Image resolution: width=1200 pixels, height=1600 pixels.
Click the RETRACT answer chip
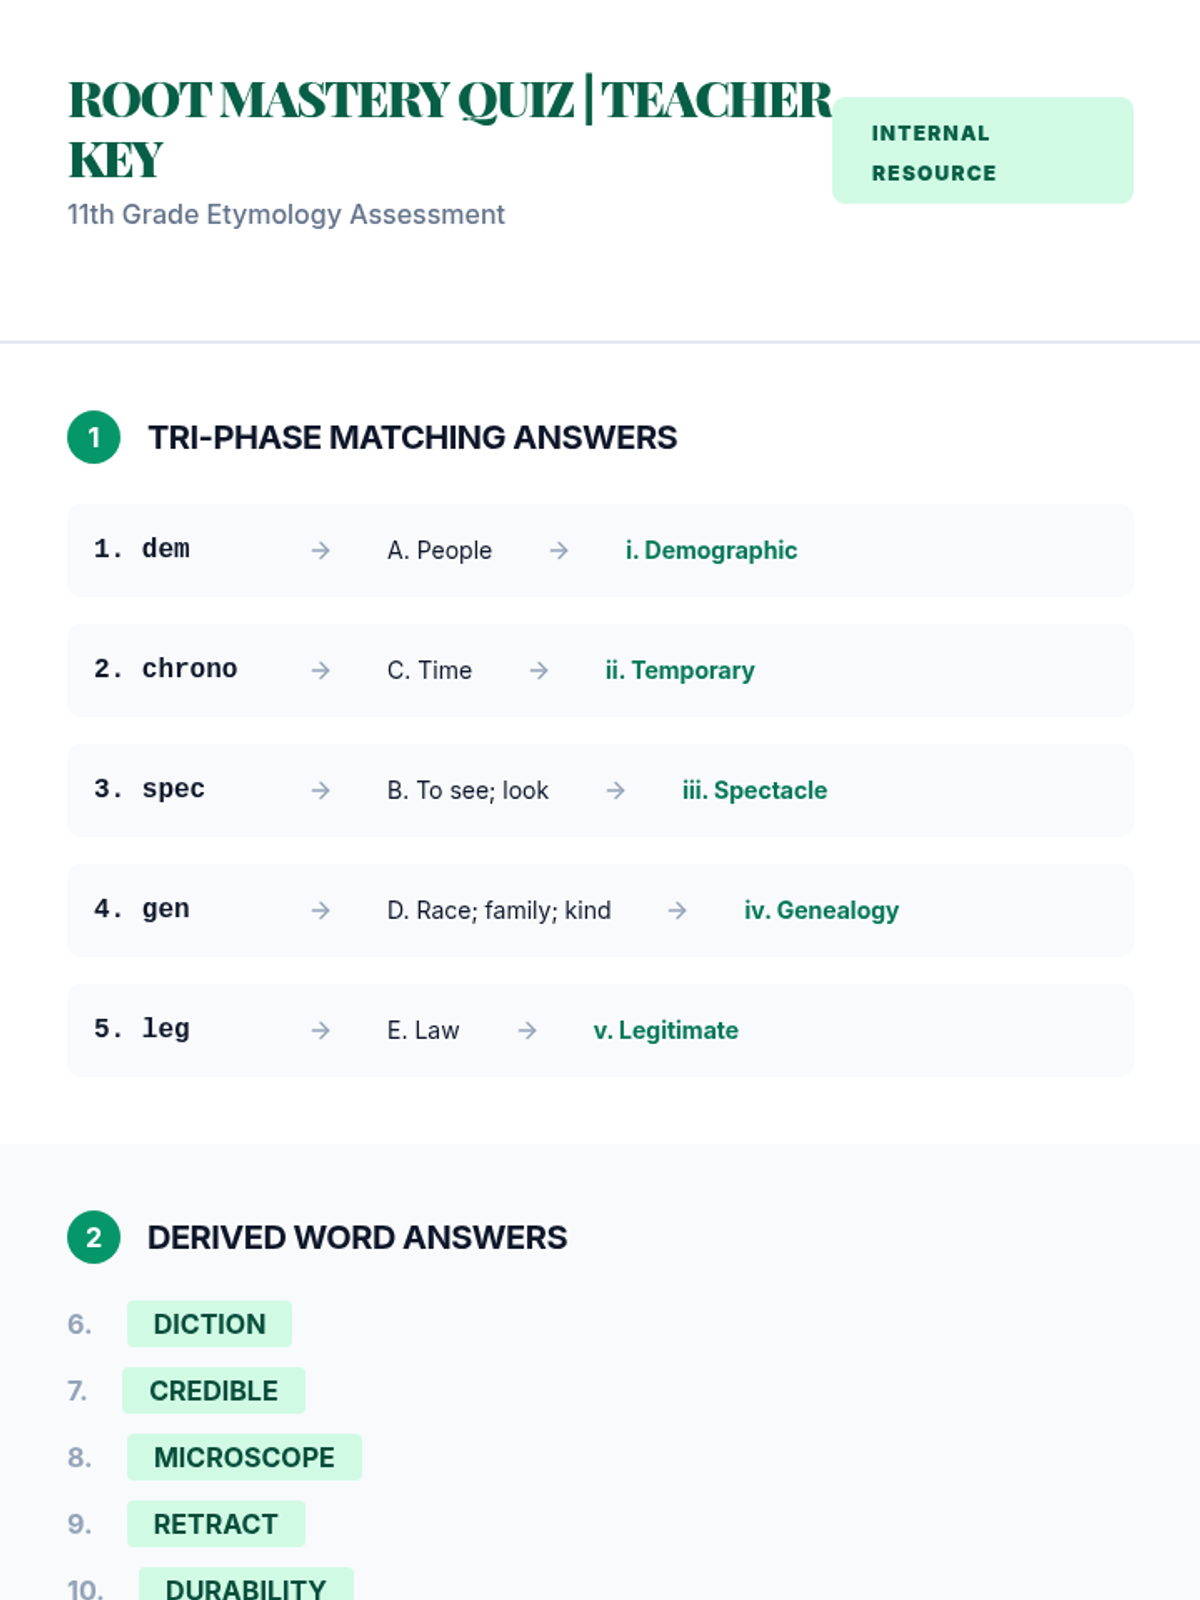click(215, 1524)
